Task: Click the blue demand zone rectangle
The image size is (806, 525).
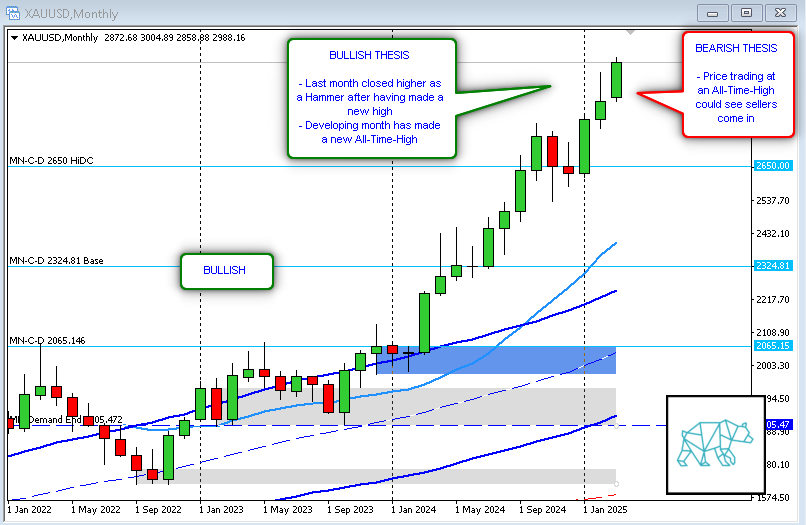Action: tap(510, 361)
